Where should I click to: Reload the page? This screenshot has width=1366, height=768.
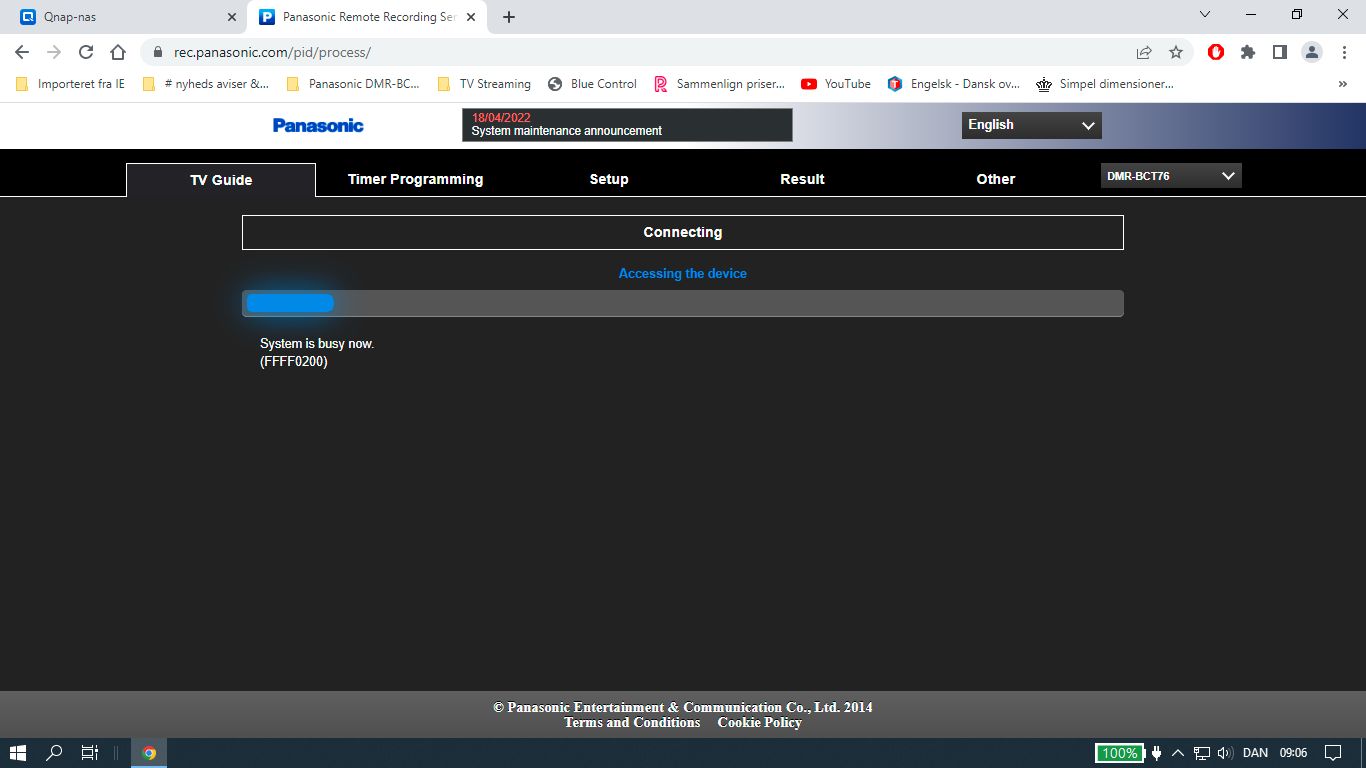[x=86, y=52]
